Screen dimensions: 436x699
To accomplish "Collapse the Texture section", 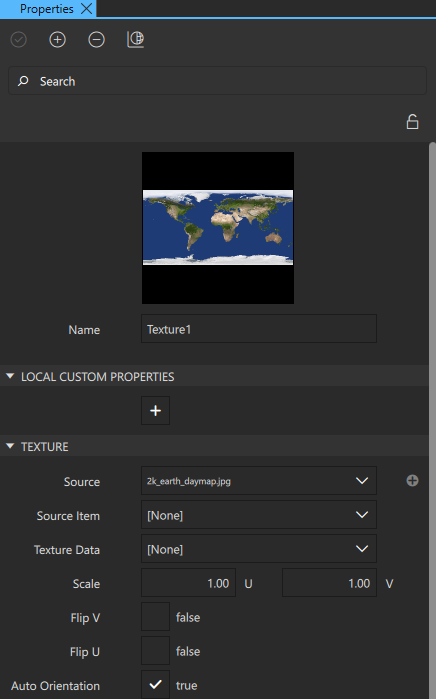I will coord(10,446).
